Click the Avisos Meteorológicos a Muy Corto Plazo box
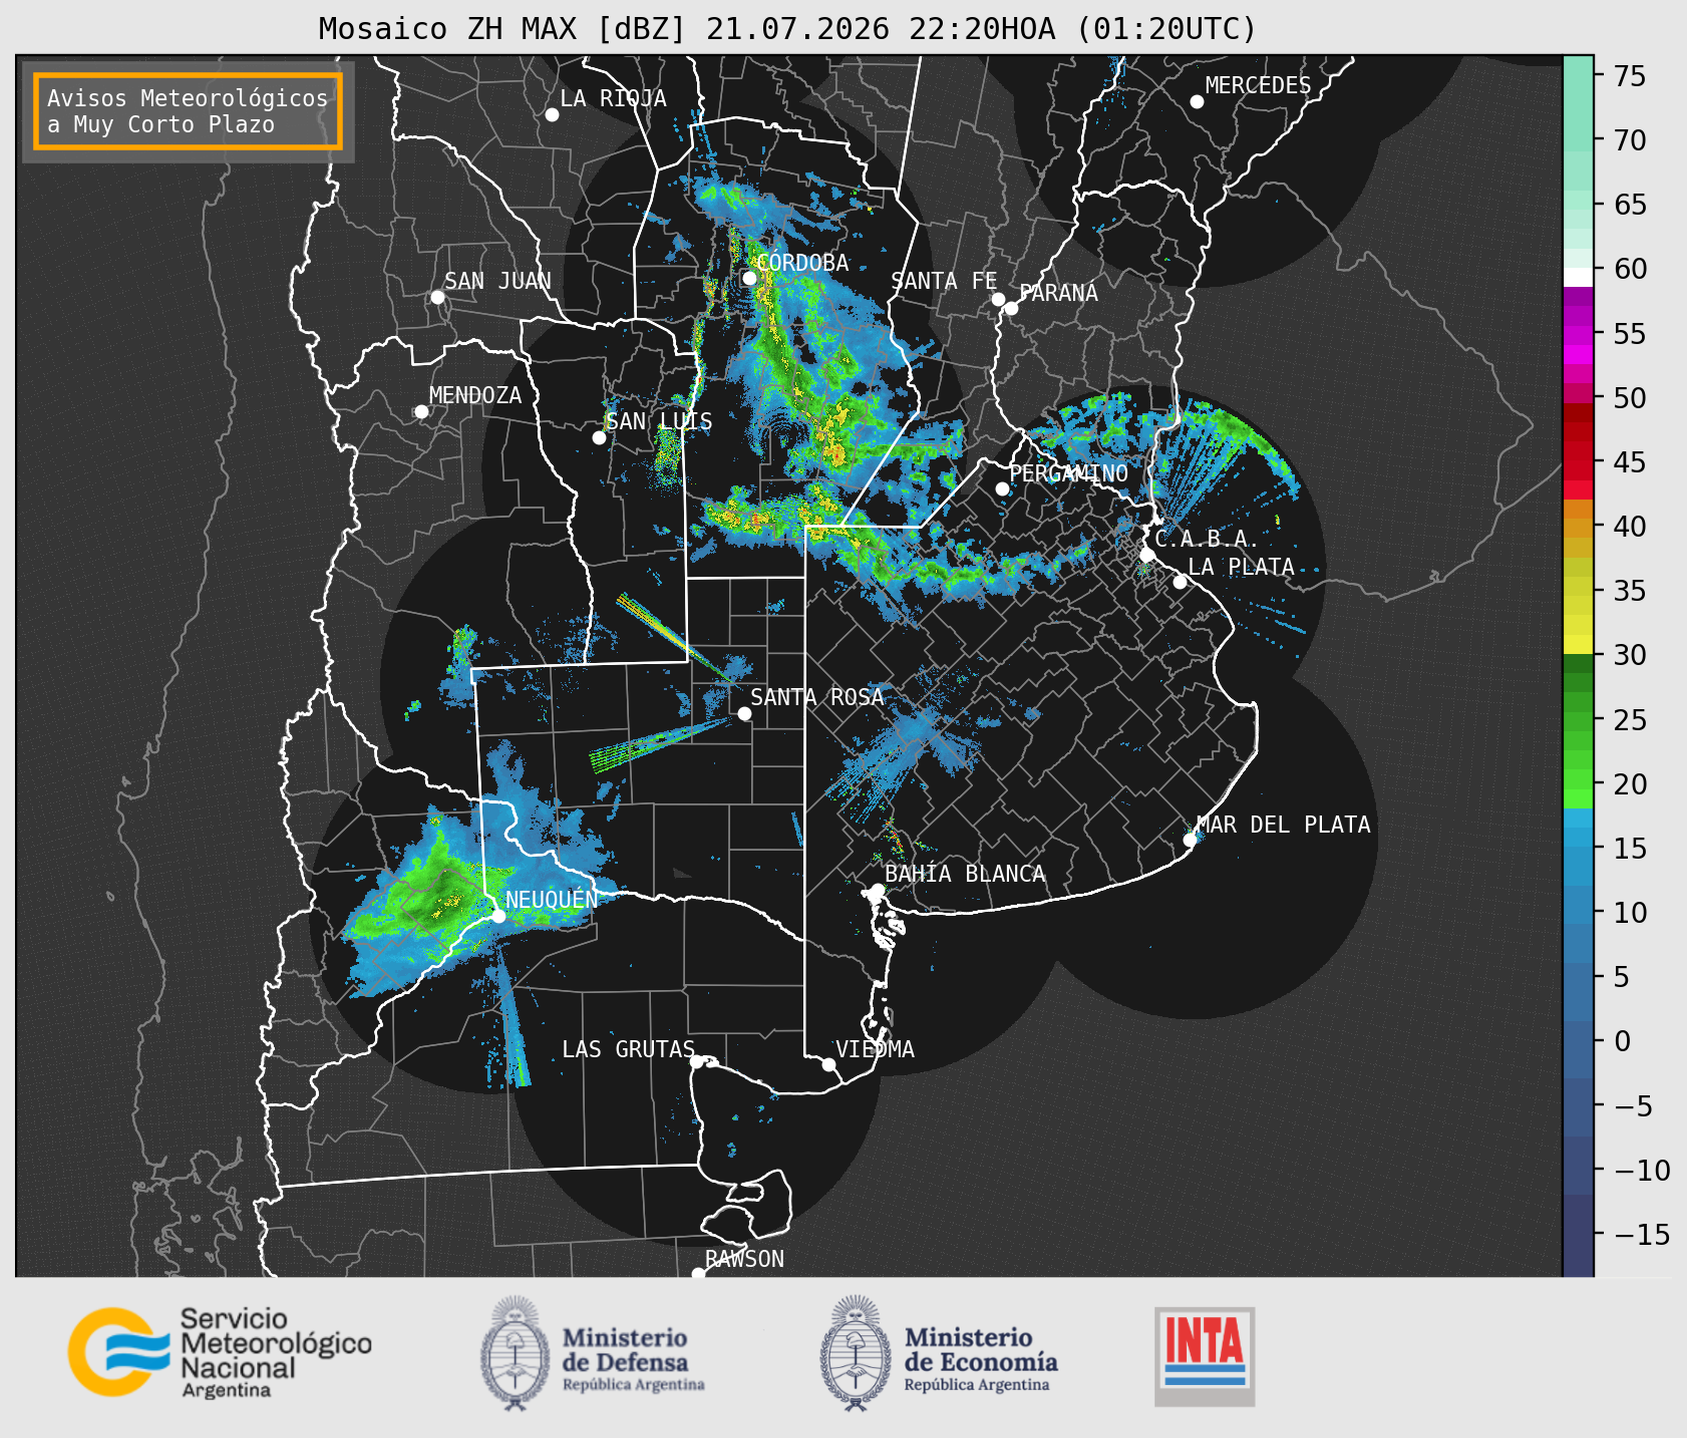This screenshot has width=1687, height=1438. [188, 111]
